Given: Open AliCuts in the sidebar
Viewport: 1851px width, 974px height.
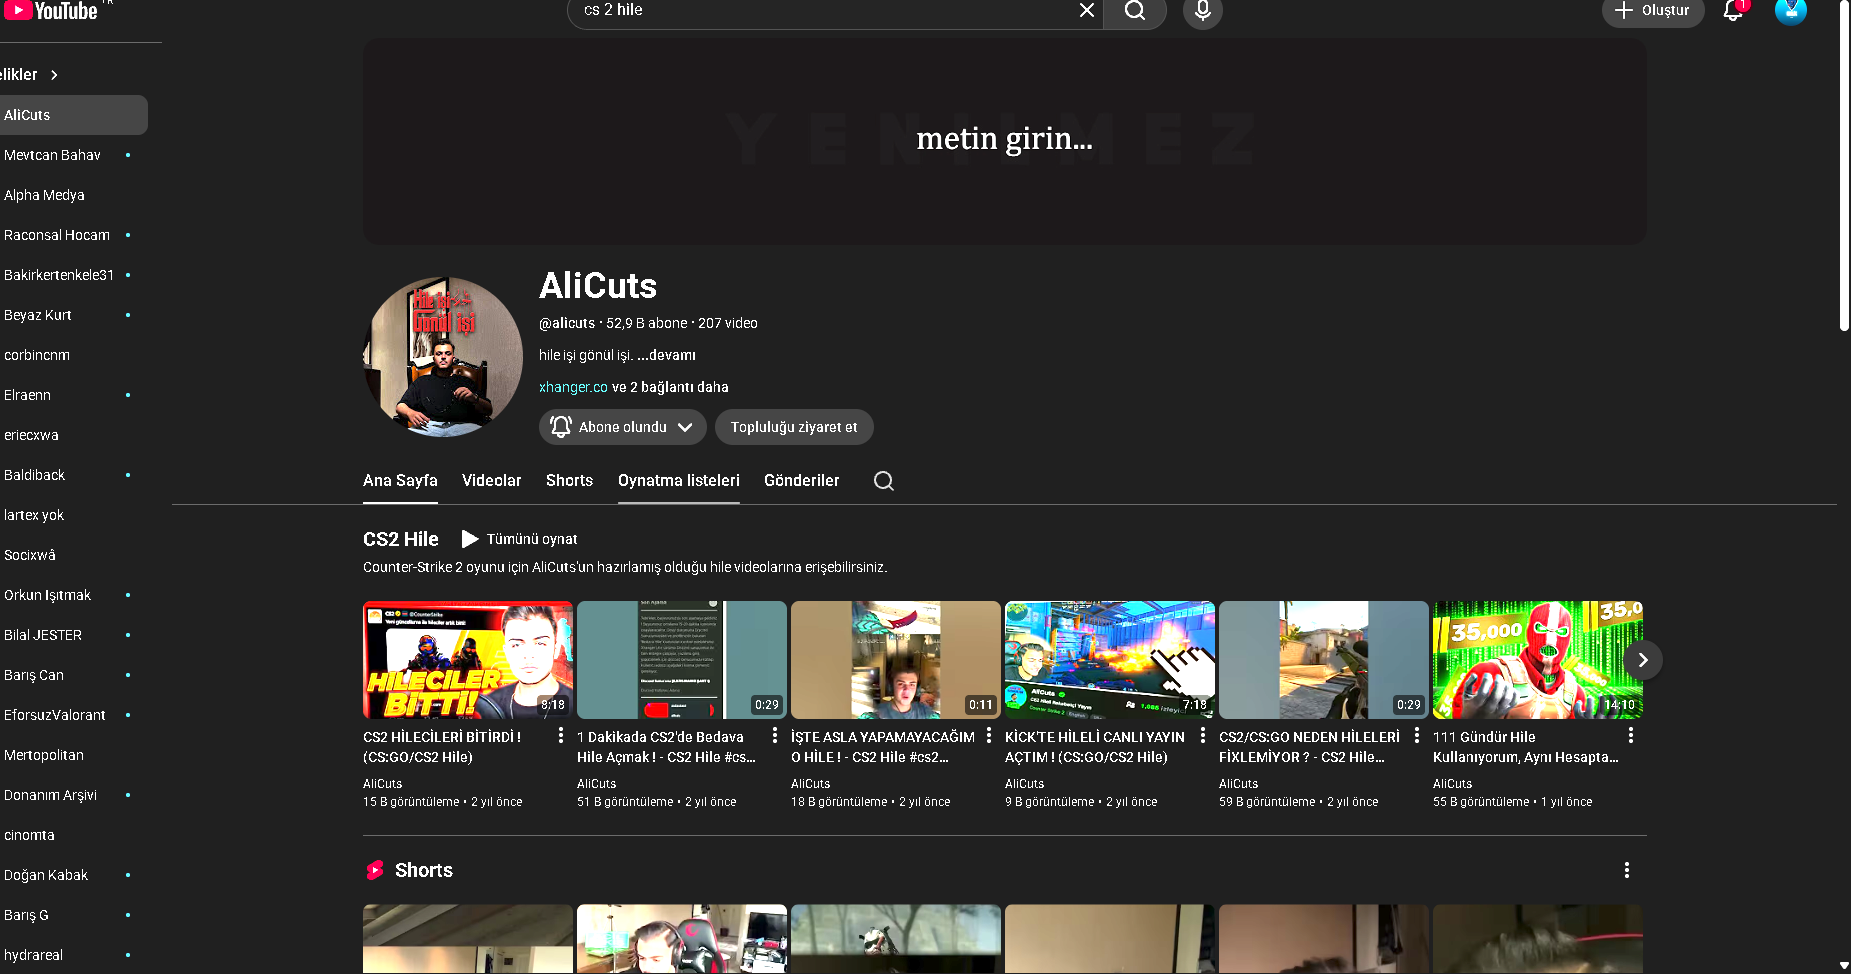Looking at the screenshot, I should (72, 115).
